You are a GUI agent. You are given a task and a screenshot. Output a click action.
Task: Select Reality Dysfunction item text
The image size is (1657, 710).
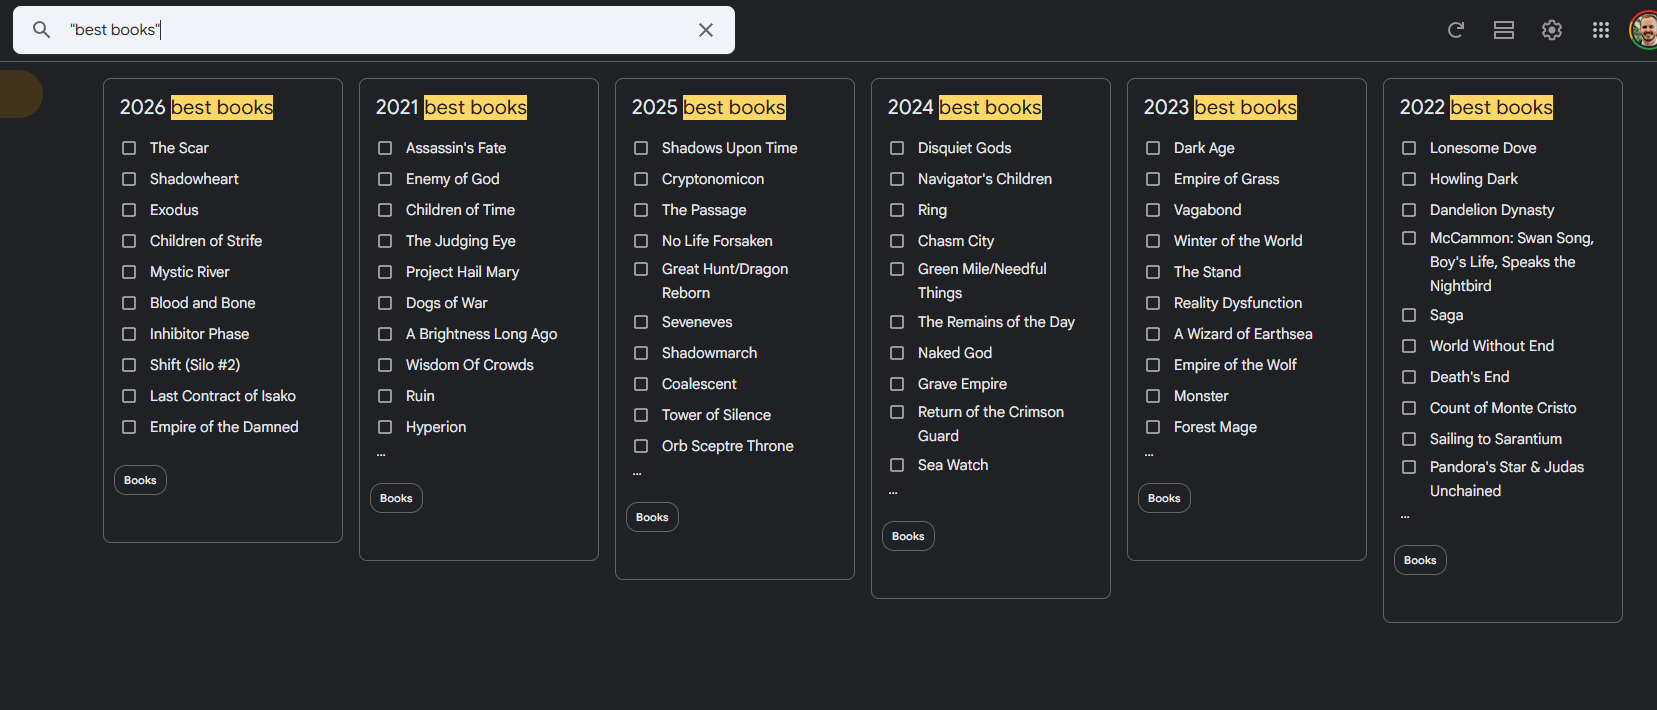pyautogui.click(x=1238, y=303)
